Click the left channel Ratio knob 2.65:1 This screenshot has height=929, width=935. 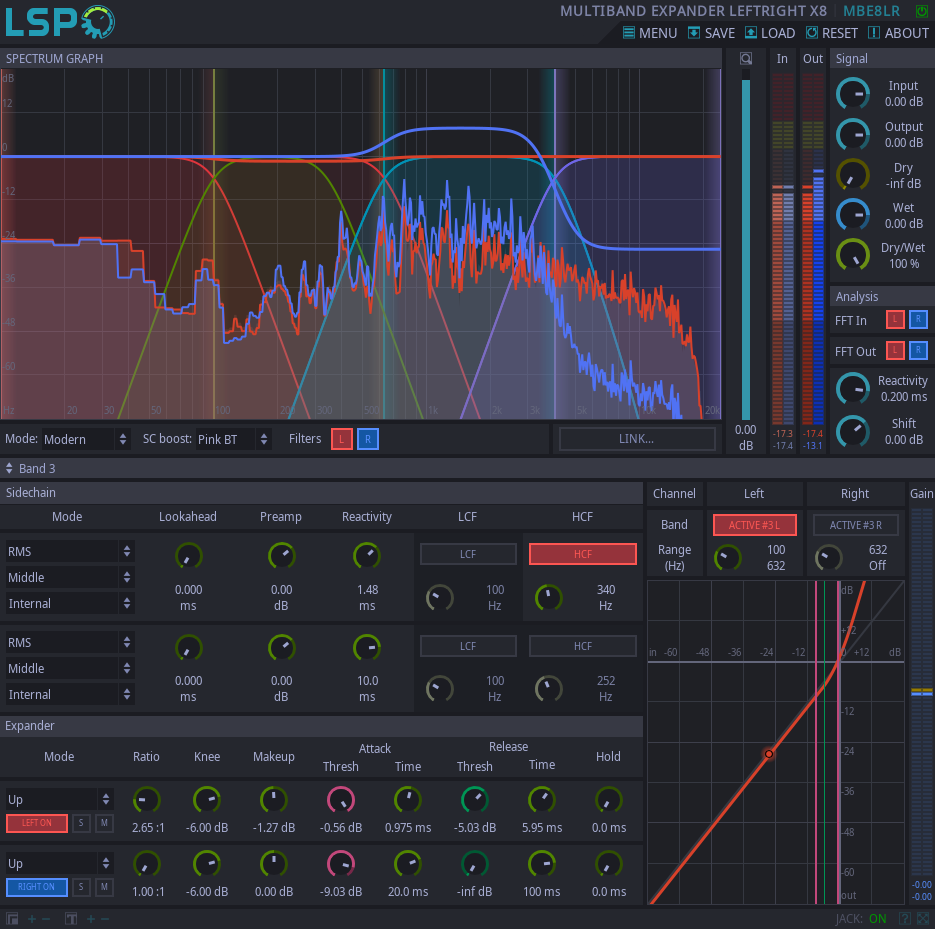coord(146,800)
